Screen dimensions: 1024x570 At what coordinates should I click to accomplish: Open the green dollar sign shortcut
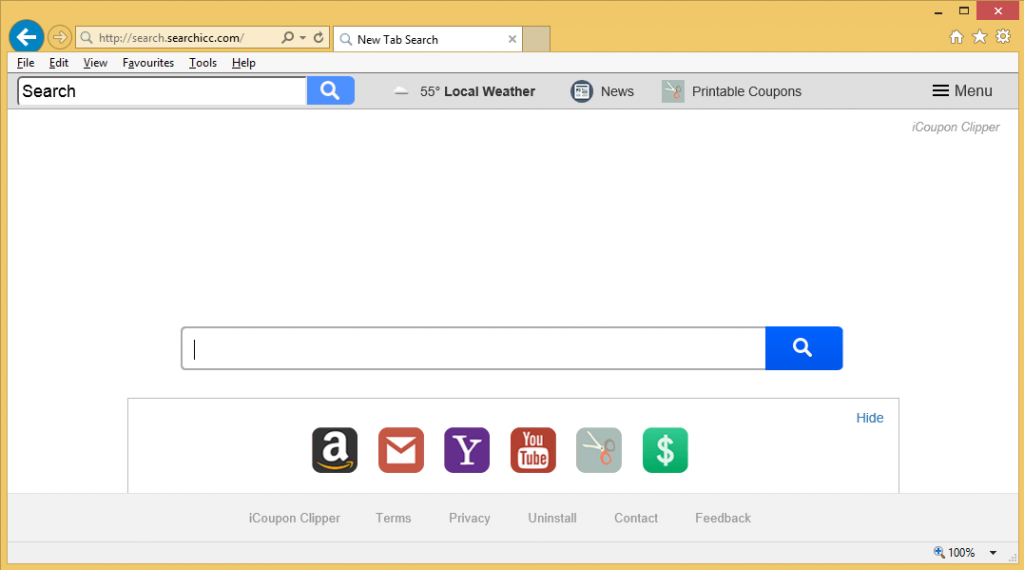pyautogui.click(x=665, y=450)
